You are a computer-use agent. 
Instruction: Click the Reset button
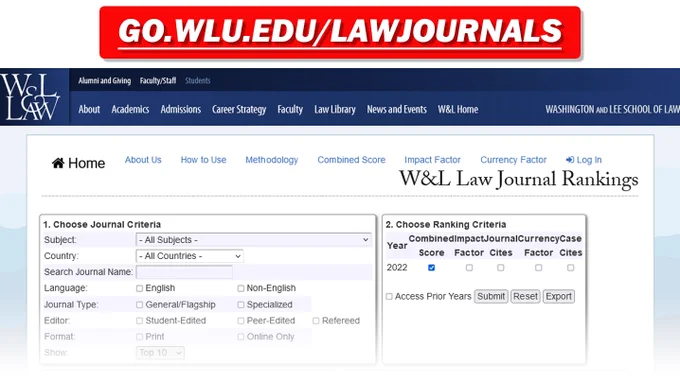(525, 297)
